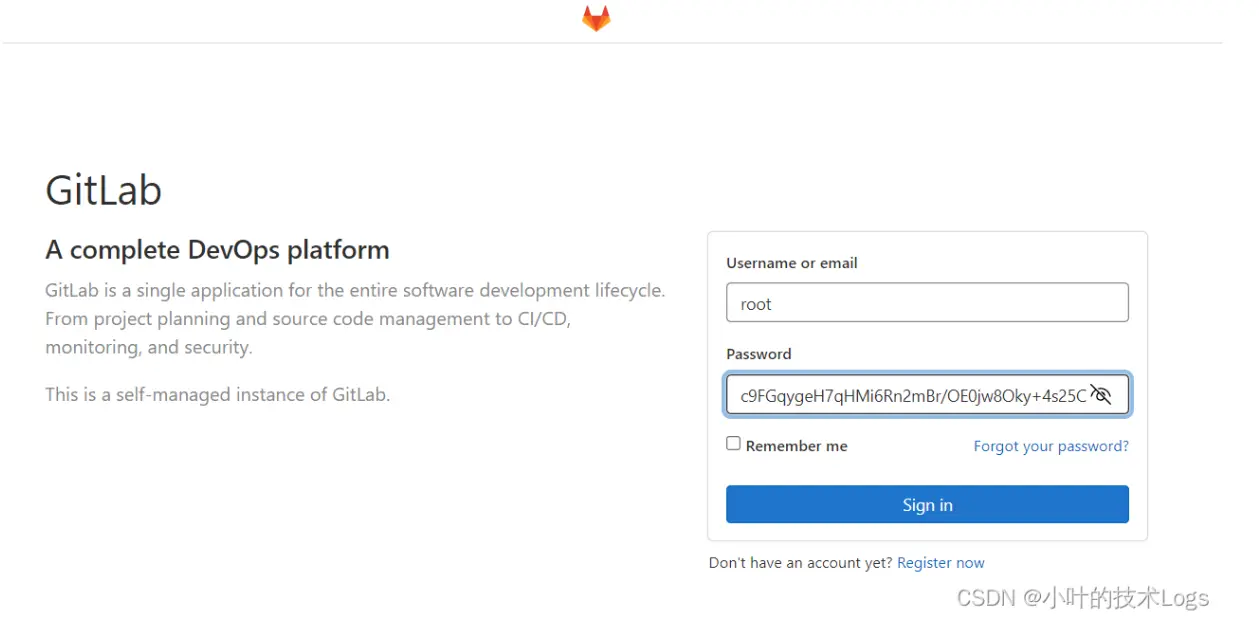Click the GitLab single application description paragraph
This screenshot has width=1259, height=620.
point(355,291)
